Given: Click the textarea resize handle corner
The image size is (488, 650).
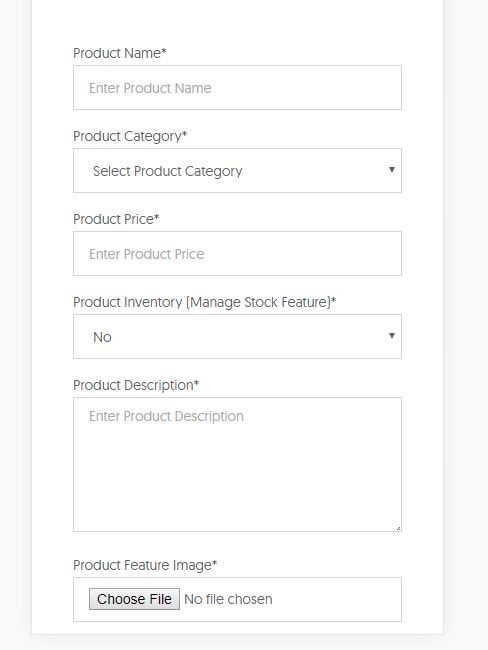Looking at the screenshot, I should tap(398, 528).
